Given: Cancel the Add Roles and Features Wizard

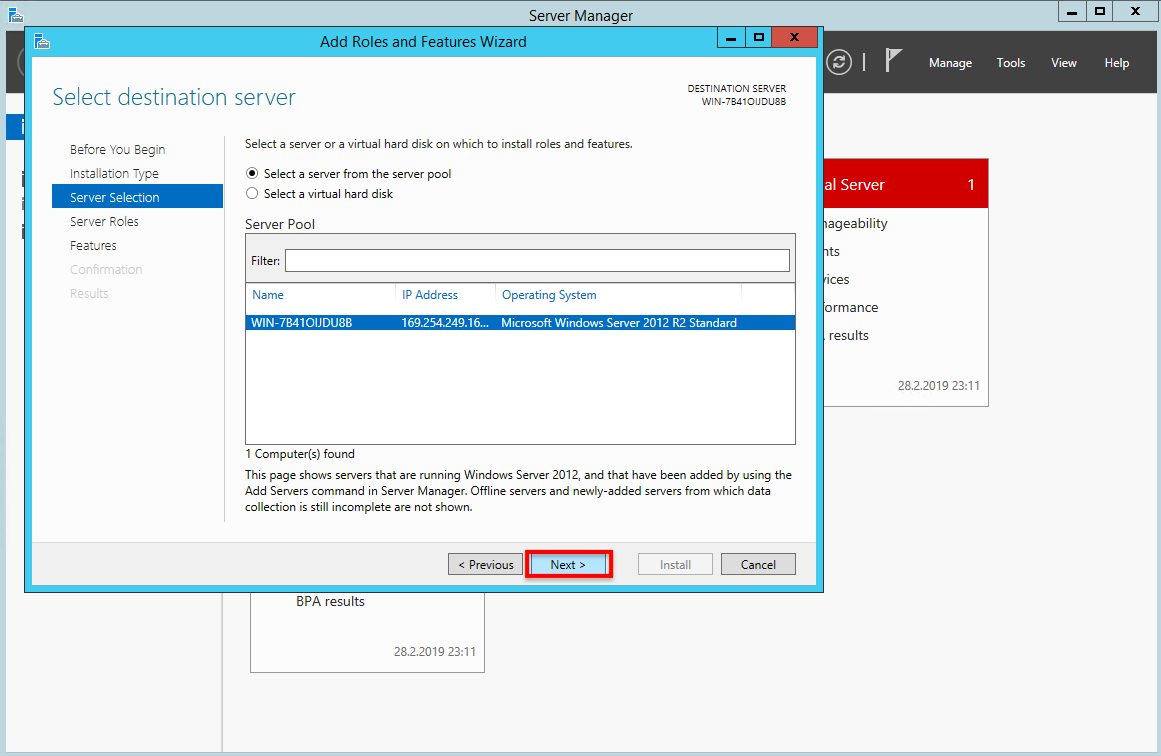Looking at the screenshot, I should (x=758, y=564).
